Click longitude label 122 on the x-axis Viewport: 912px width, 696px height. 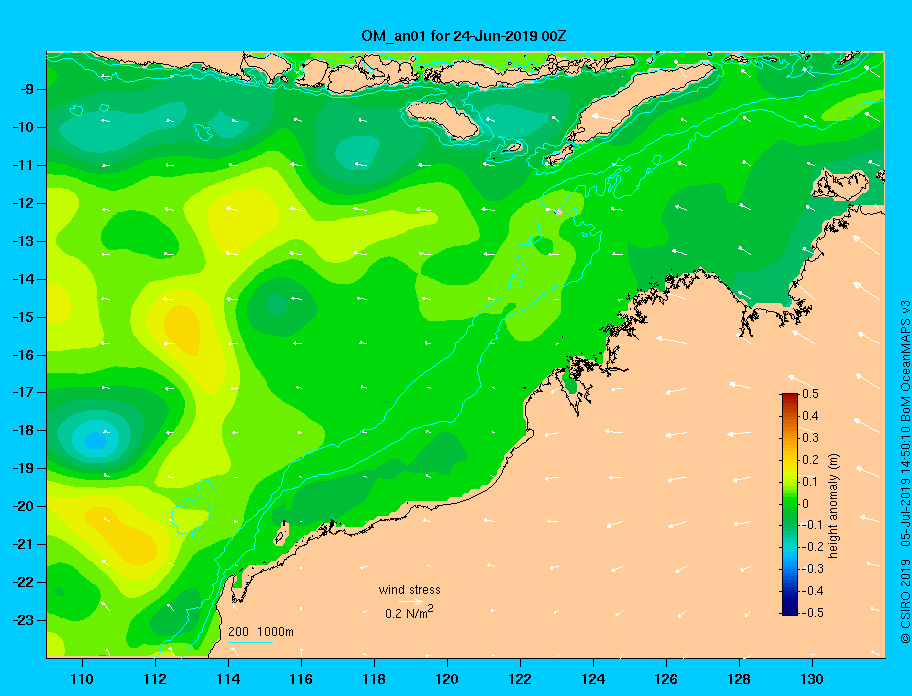(x=520, y=679)
